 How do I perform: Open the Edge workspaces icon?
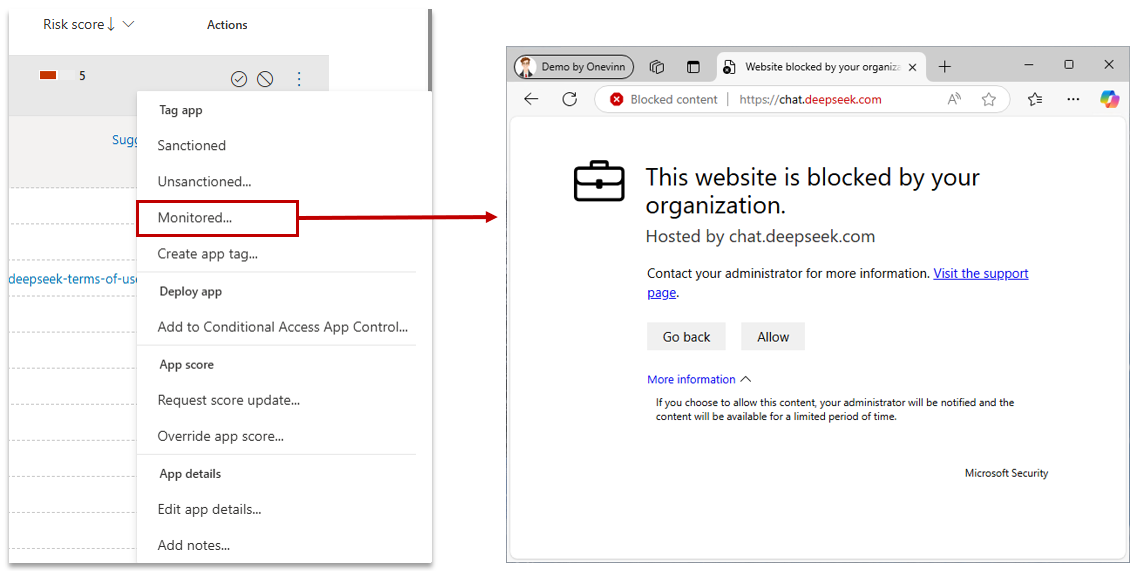[657, 67]
